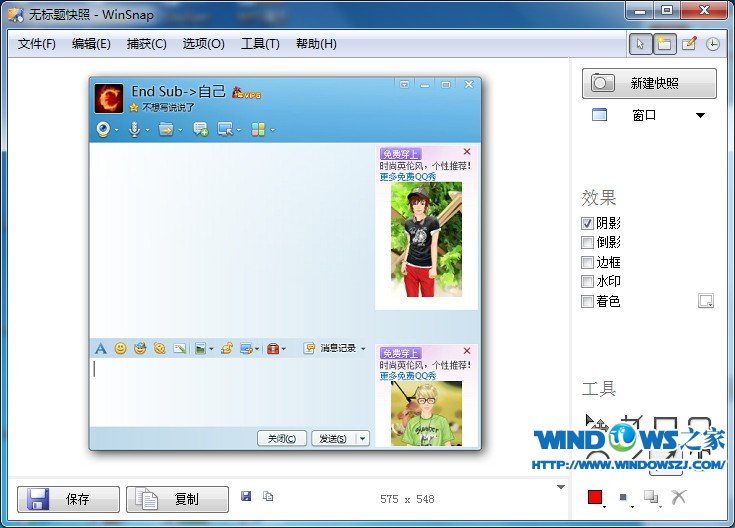The width and height of the screenshot is (735, 528).
Task: Click the new window snapshot toolbar icon
Action: pos(664,44)
